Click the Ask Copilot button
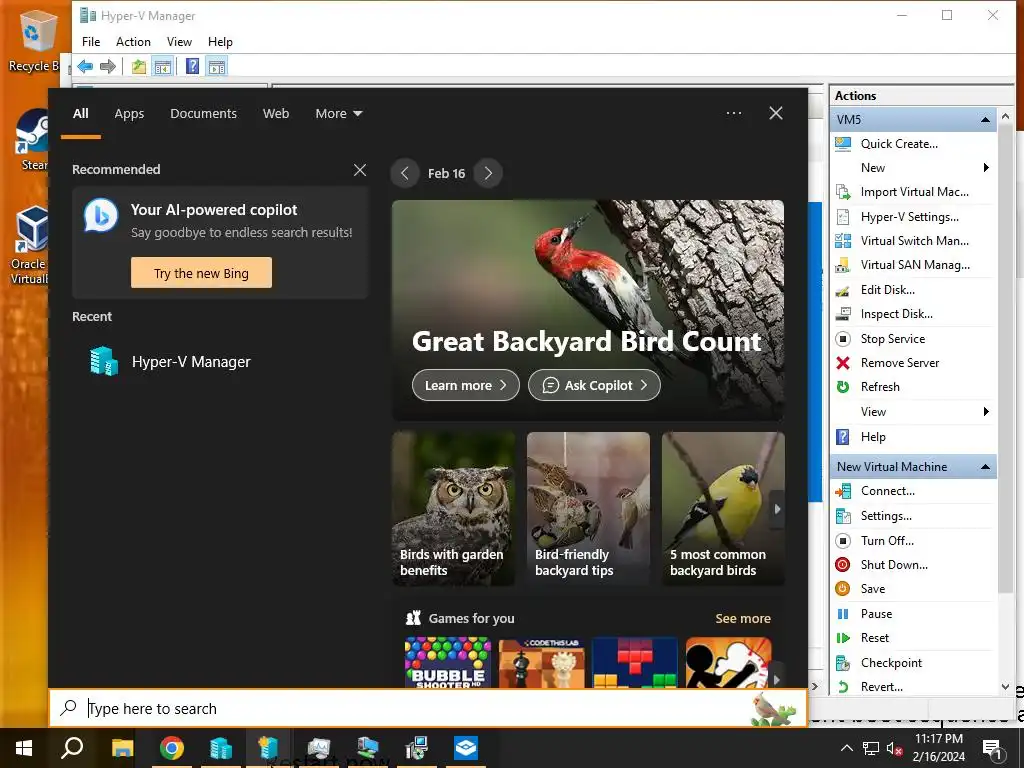The image size is (1024, 768). click(x=594, y=385)
